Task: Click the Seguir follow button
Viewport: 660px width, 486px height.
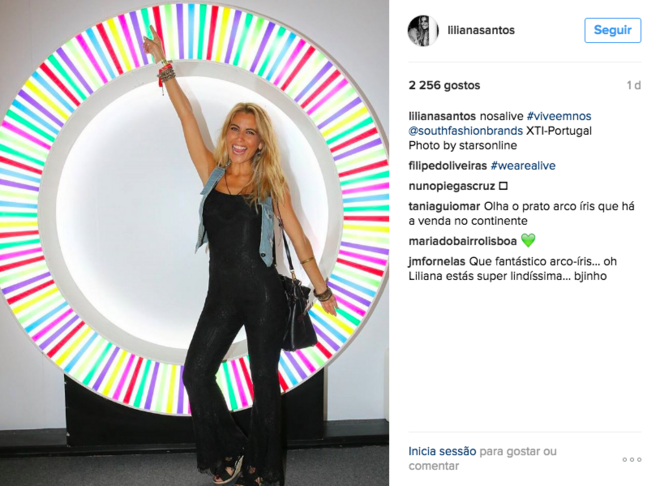Action: pyautogui.click(x=612, y=30)
